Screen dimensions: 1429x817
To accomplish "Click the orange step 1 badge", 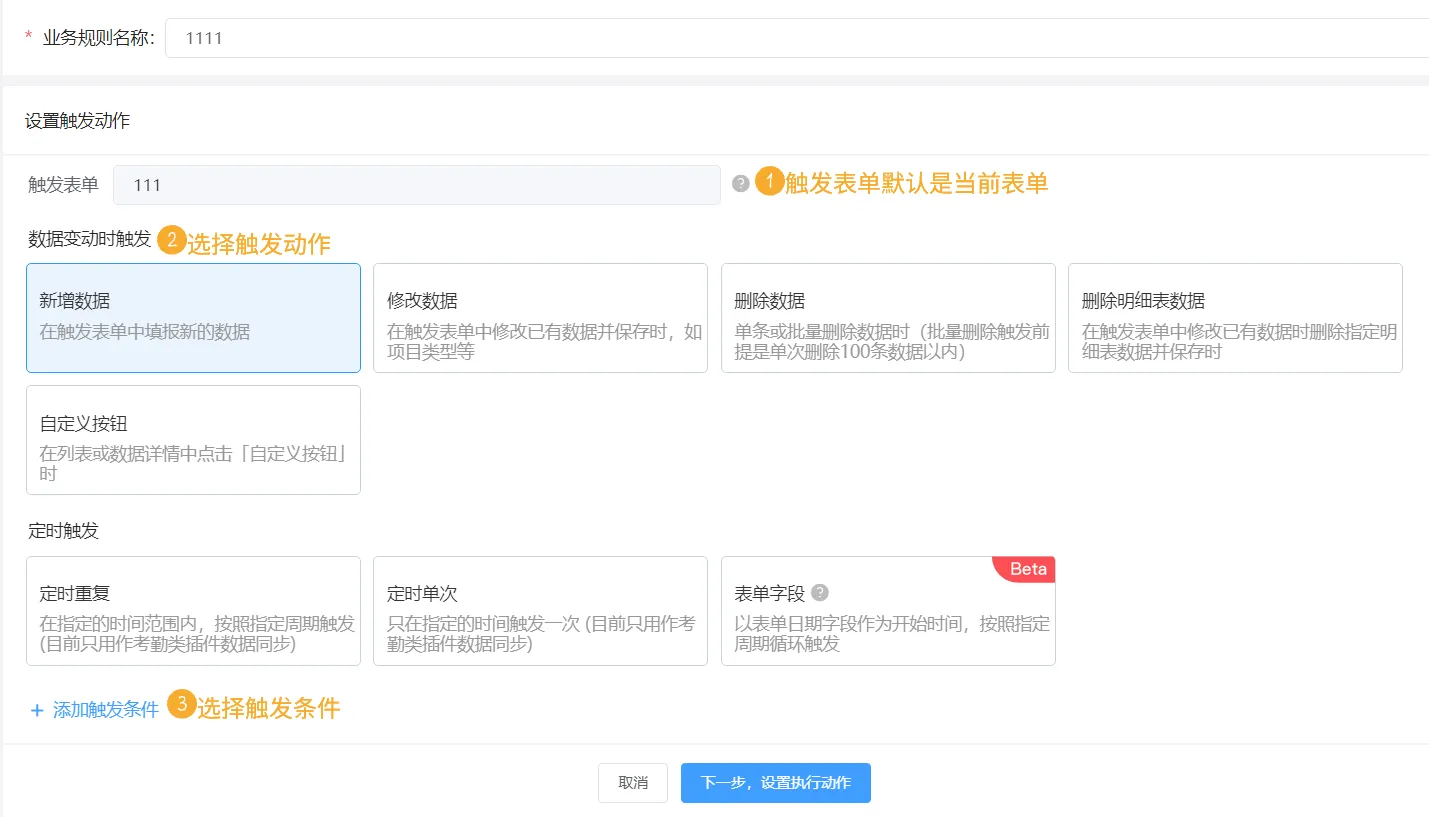I will point(769,181).
